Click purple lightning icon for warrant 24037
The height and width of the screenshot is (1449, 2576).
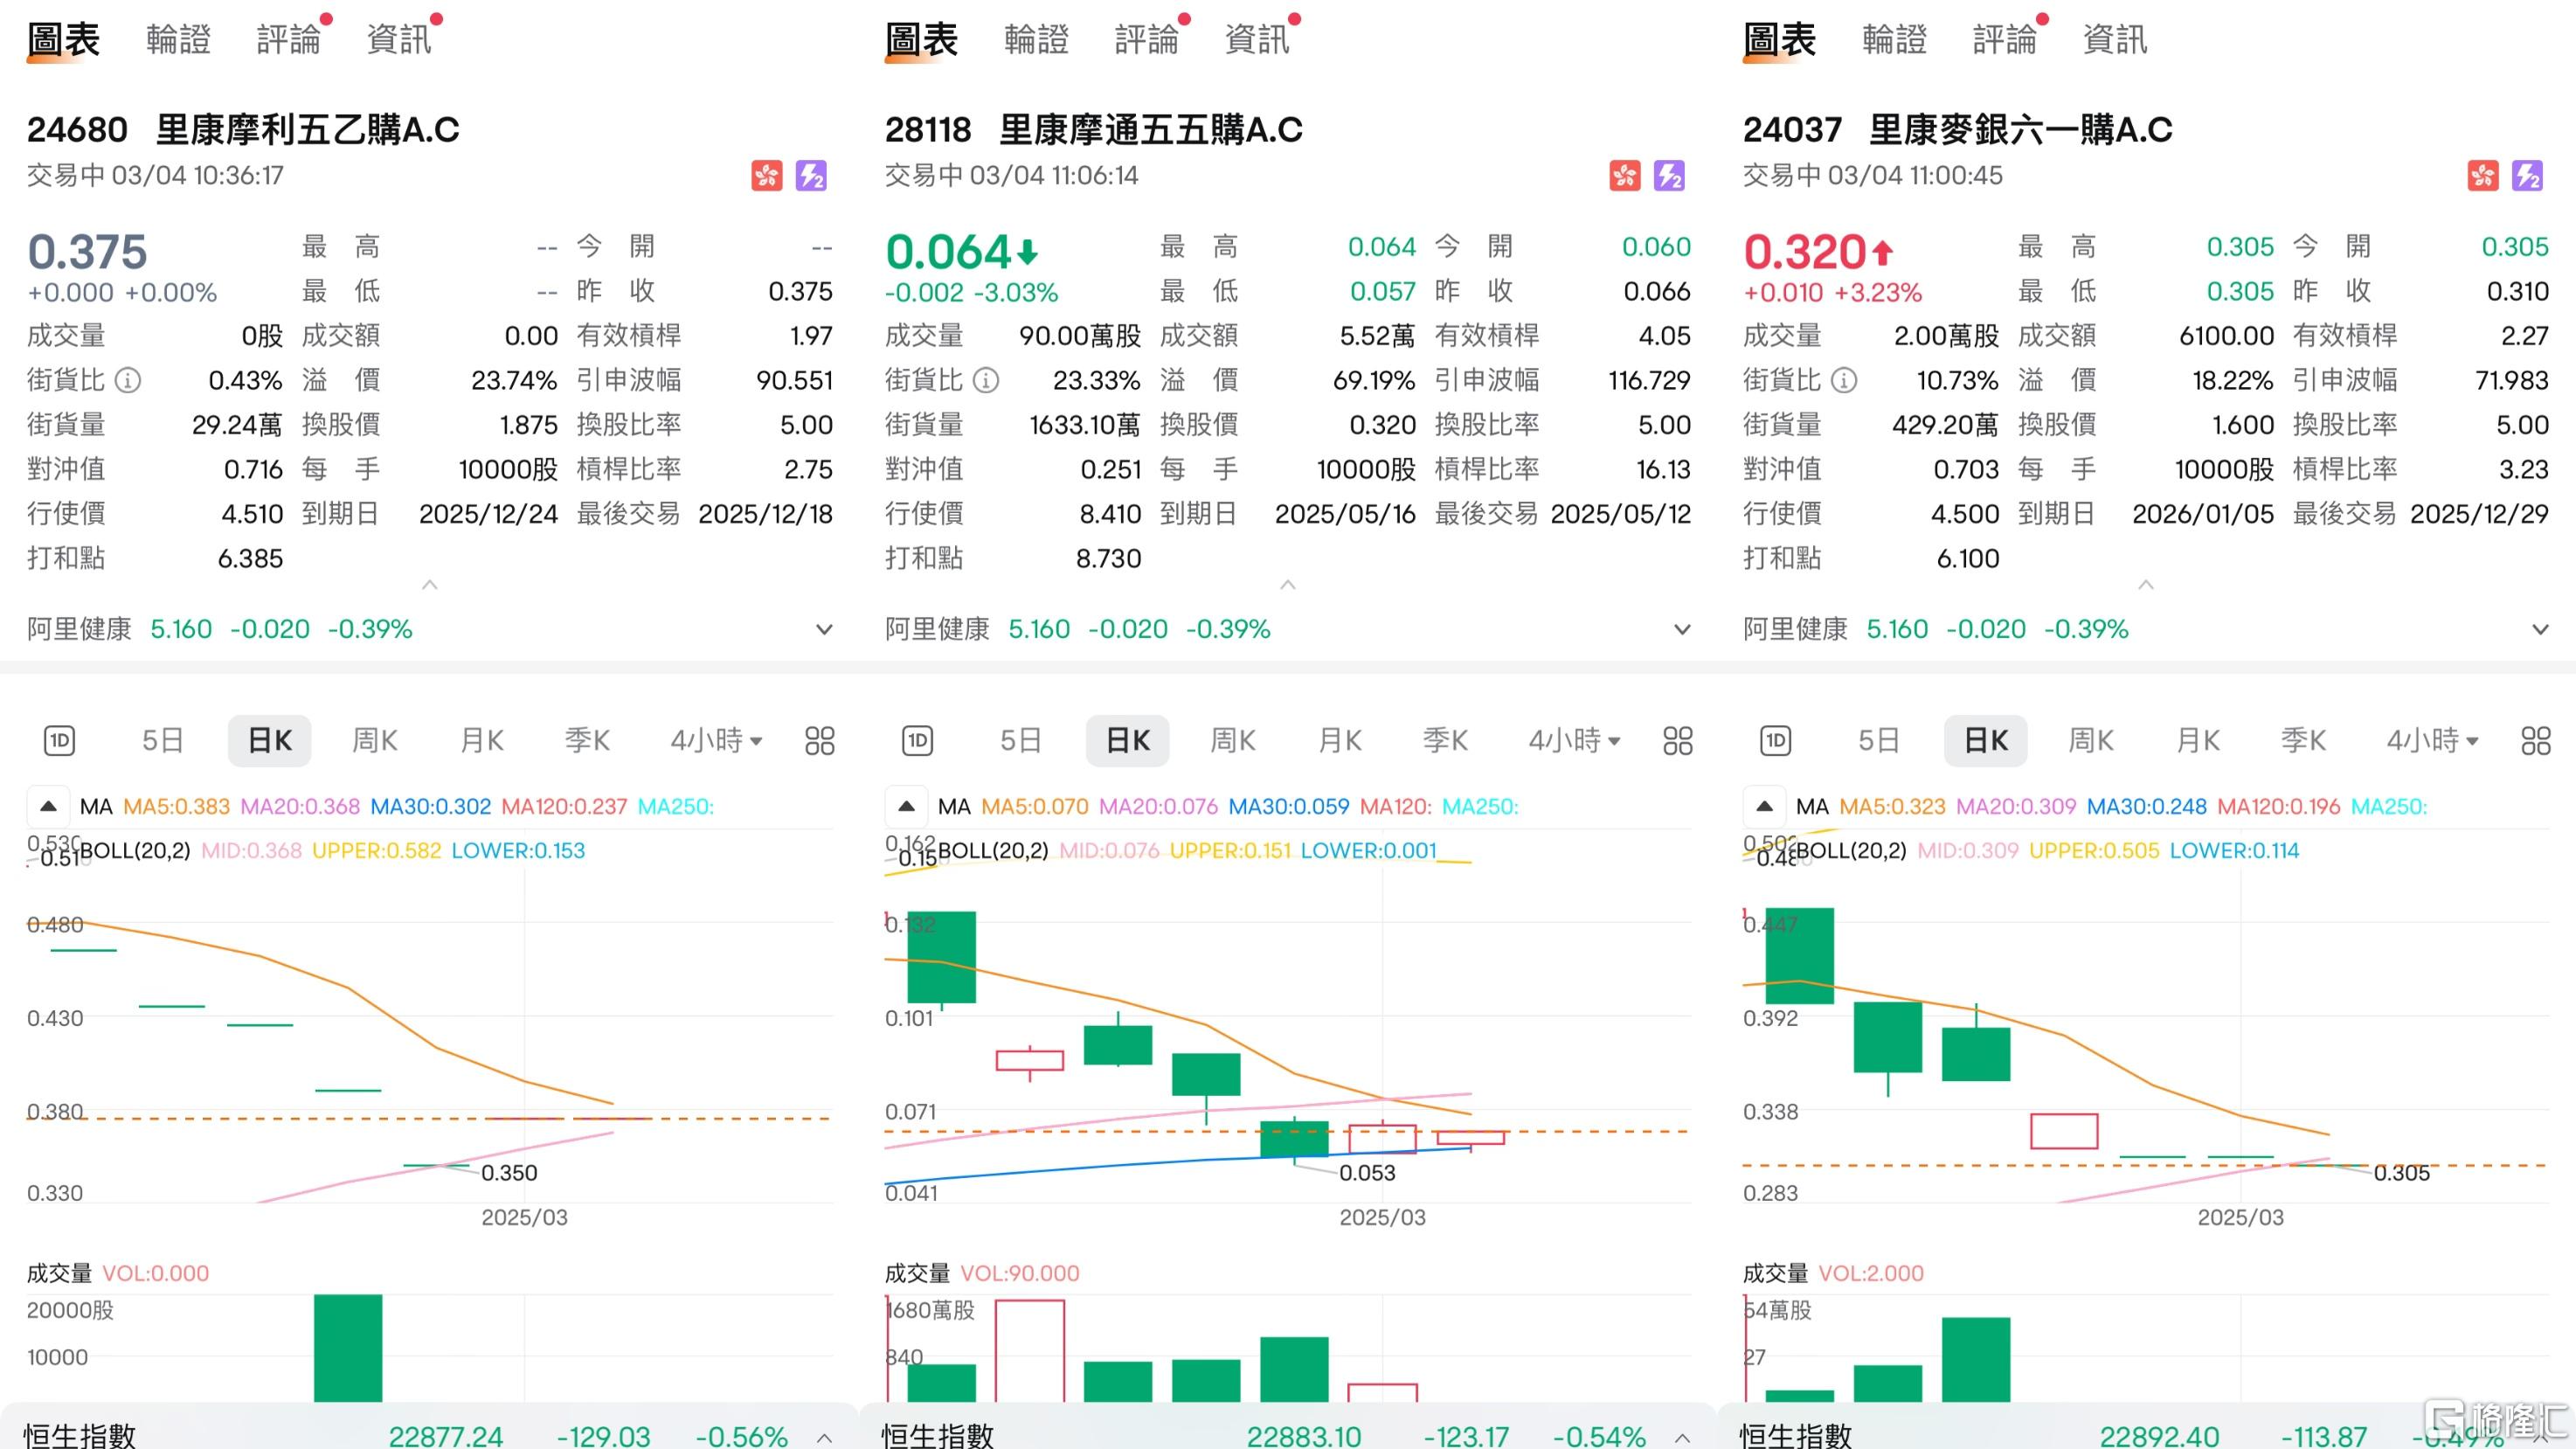[x=2527, y=176]
